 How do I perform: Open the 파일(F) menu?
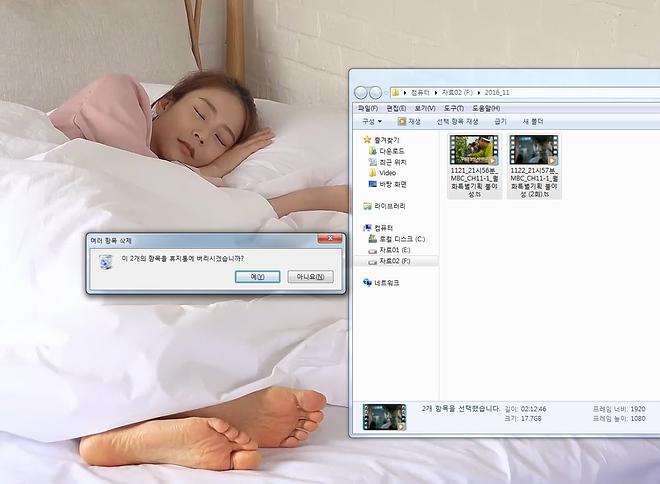(x=368, y=108)
